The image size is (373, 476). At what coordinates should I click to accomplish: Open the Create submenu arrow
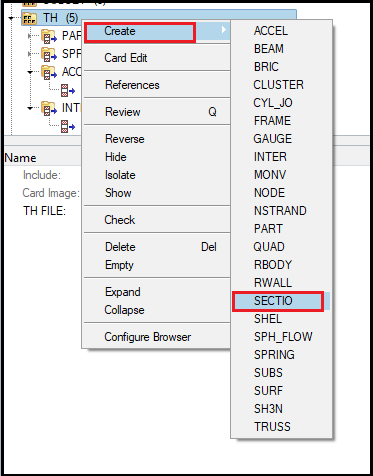224,31
